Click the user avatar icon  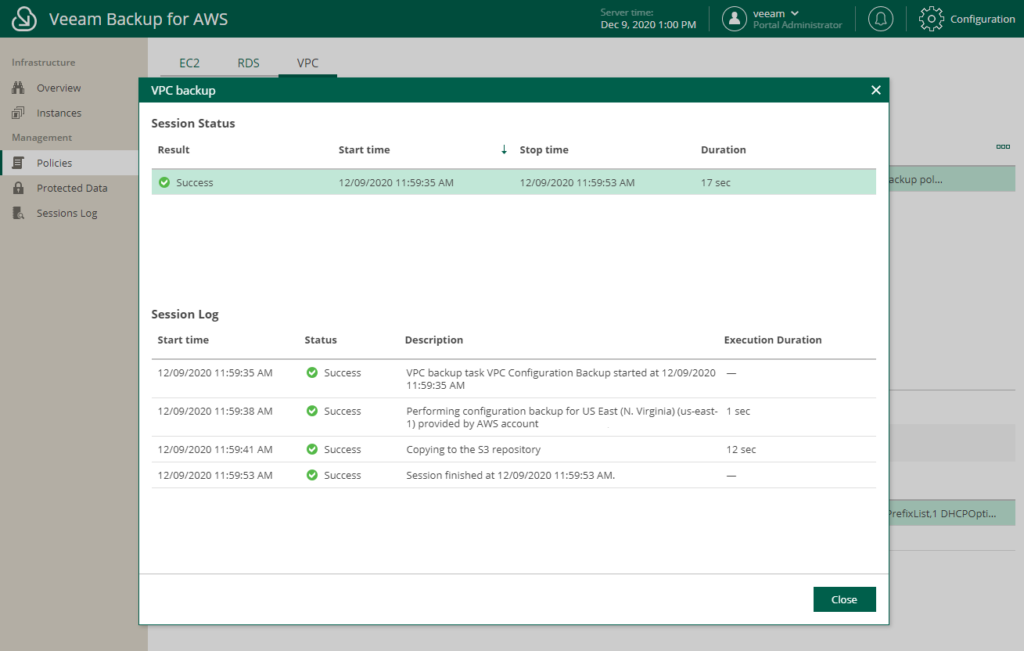pos(734,19)
